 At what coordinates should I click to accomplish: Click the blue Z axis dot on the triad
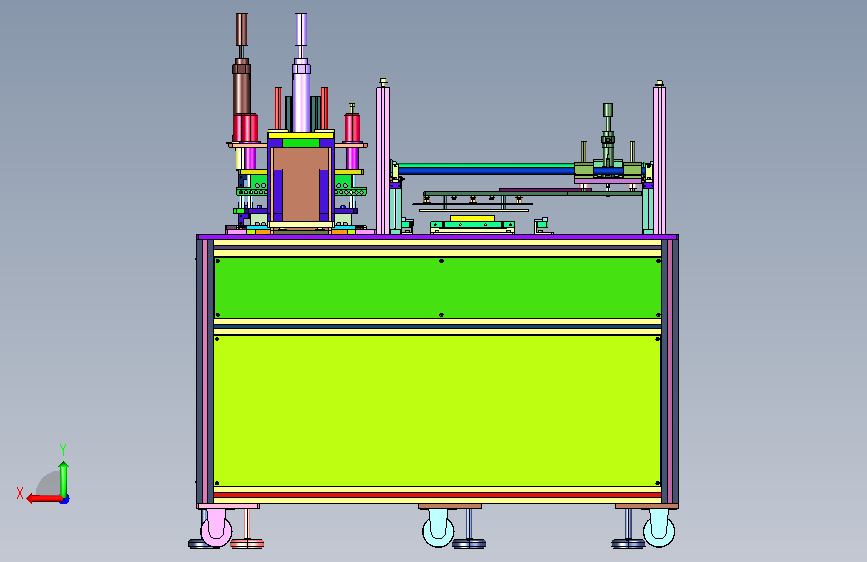(x=65, y=499)
